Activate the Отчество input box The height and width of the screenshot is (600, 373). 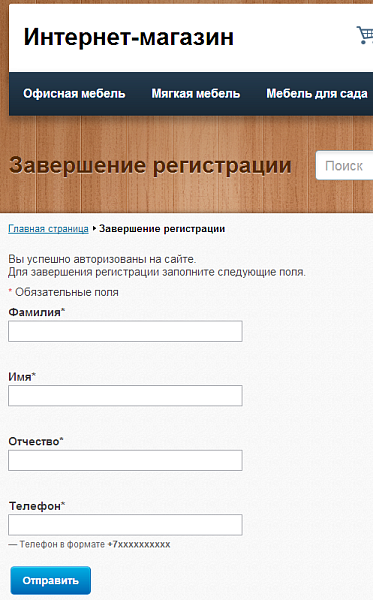coord(125,460)
